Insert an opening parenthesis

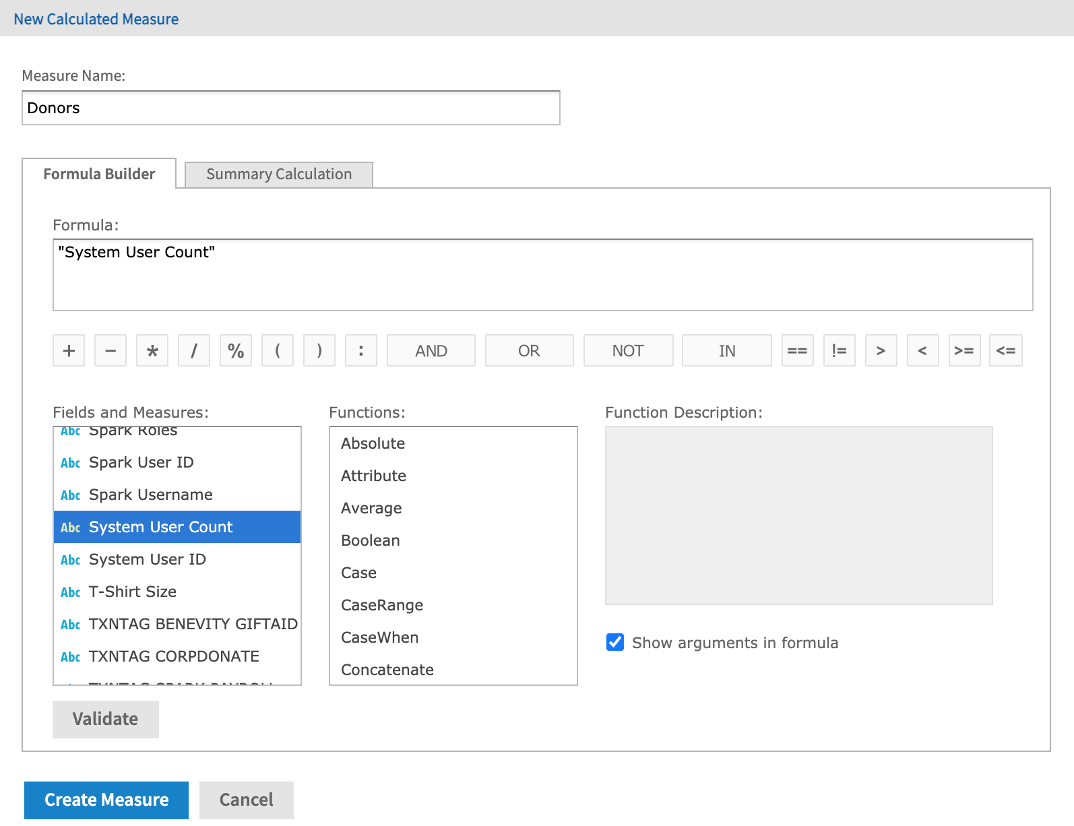[277, 351]
